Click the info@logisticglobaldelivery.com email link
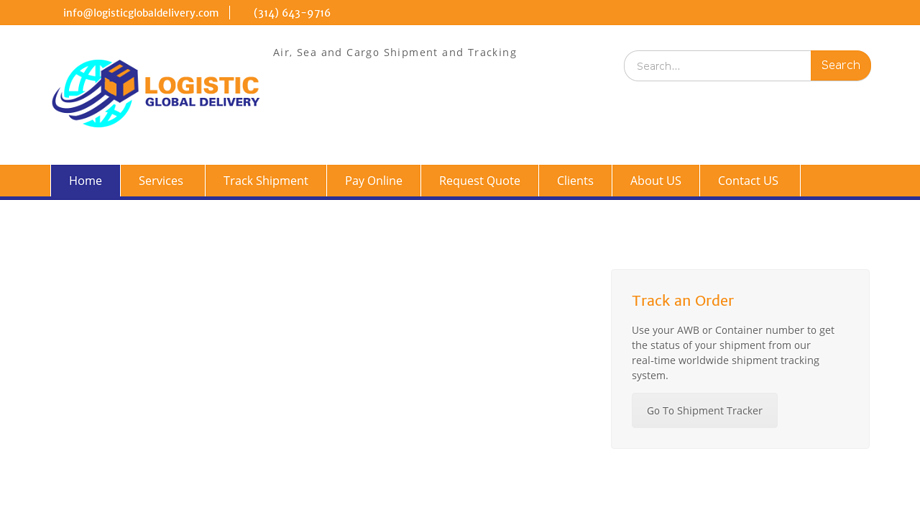The height and width of the screenshot is (518, 920). click(141, 13)
